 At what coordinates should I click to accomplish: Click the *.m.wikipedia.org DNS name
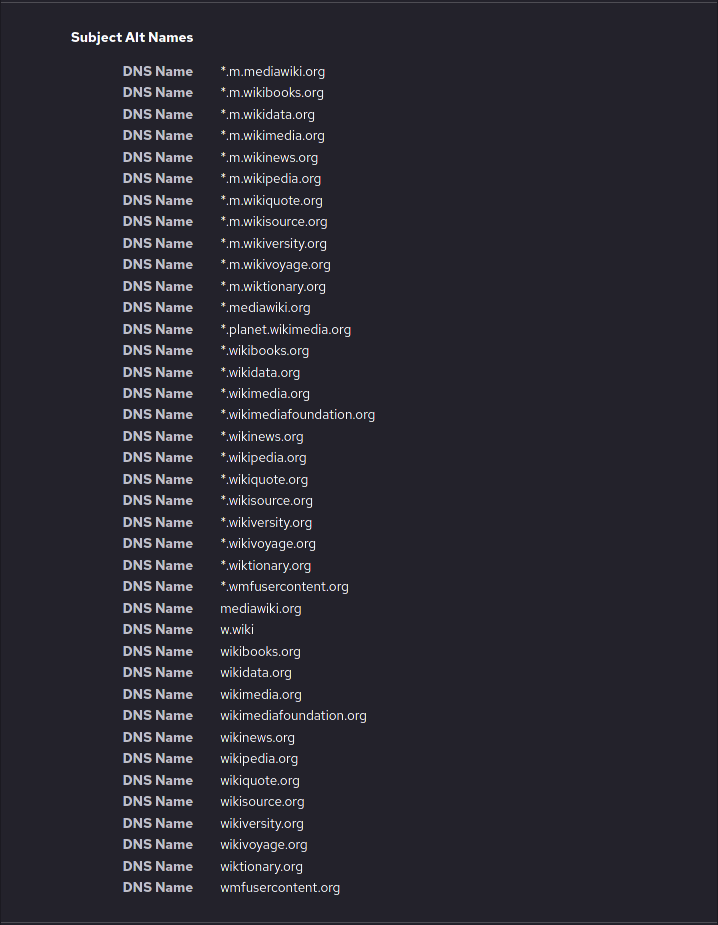[270, 179]
